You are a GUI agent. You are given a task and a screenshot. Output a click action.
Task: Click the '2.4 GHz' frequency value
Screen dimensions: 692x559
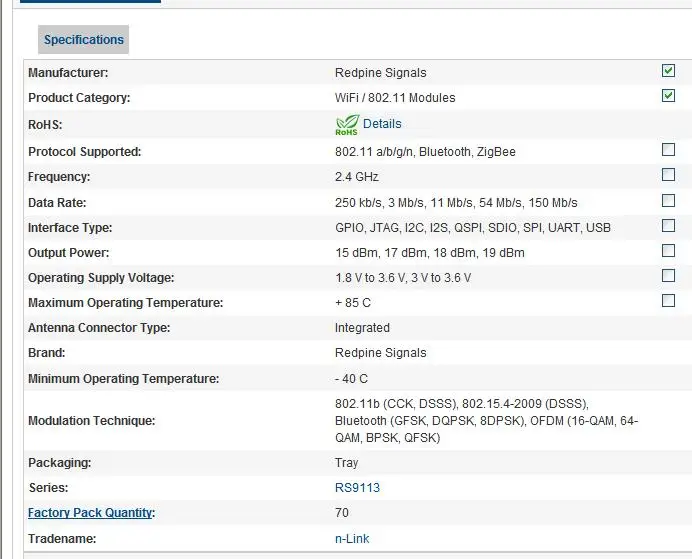[357, 177]
